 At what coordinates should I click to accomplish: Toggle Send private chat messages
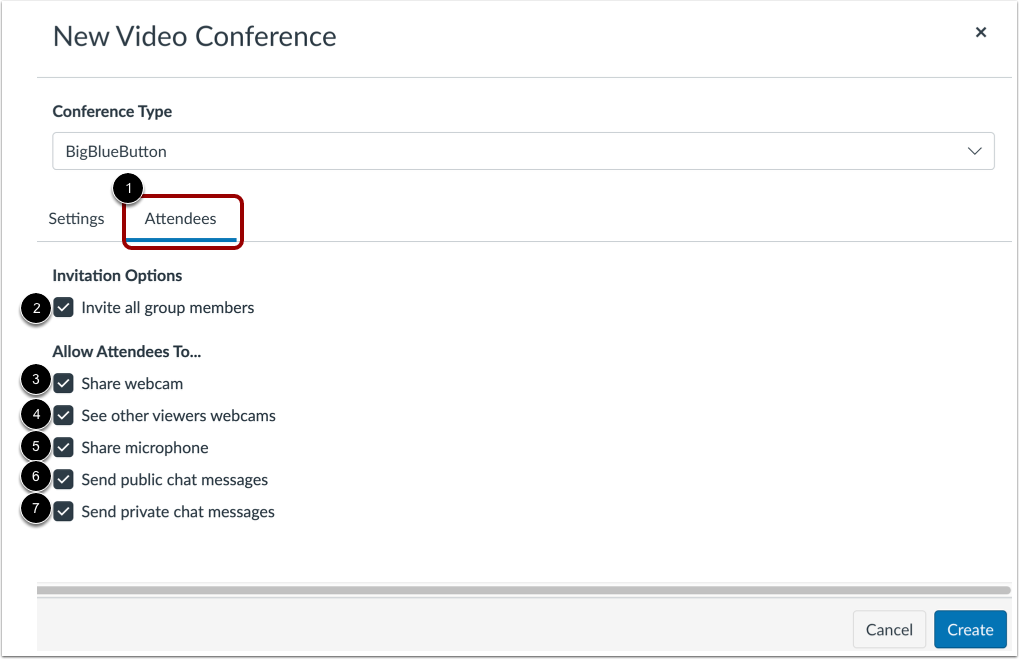click(x=64, y=511)
